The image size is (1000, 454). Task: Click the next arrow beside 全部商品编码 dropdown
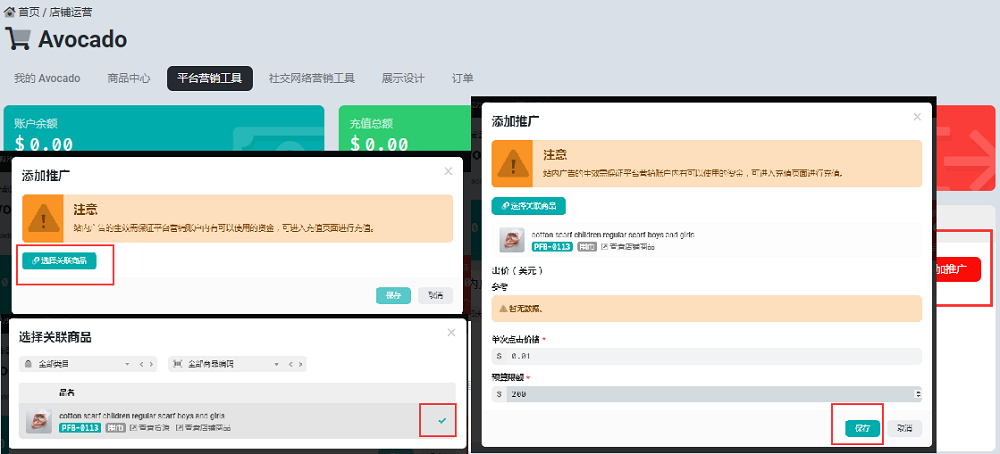click(x=300, y=364)
